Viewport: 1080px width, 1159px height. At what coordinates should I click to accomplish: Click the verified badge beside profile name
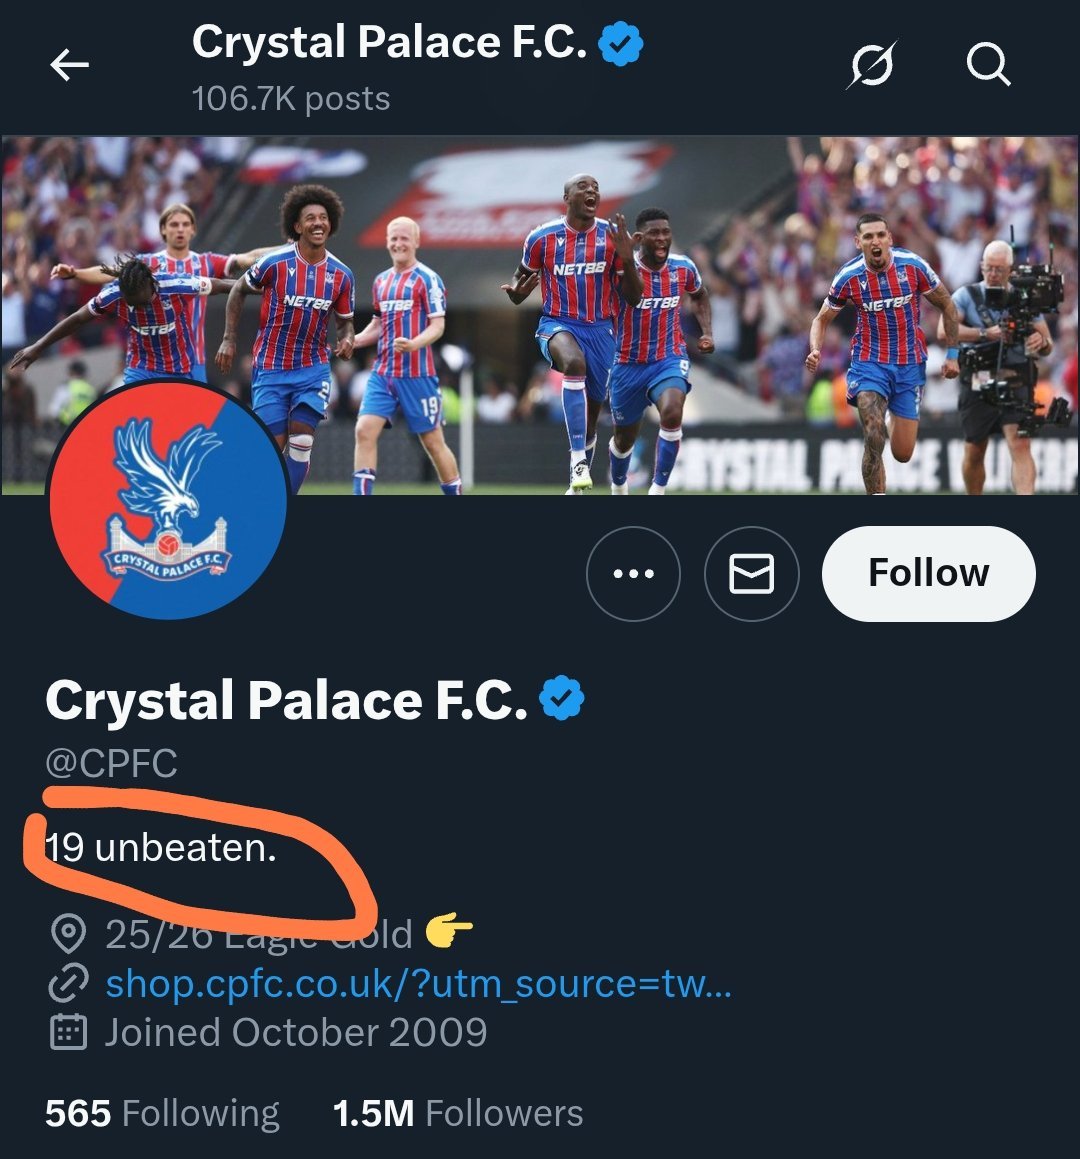pos(562,699)
